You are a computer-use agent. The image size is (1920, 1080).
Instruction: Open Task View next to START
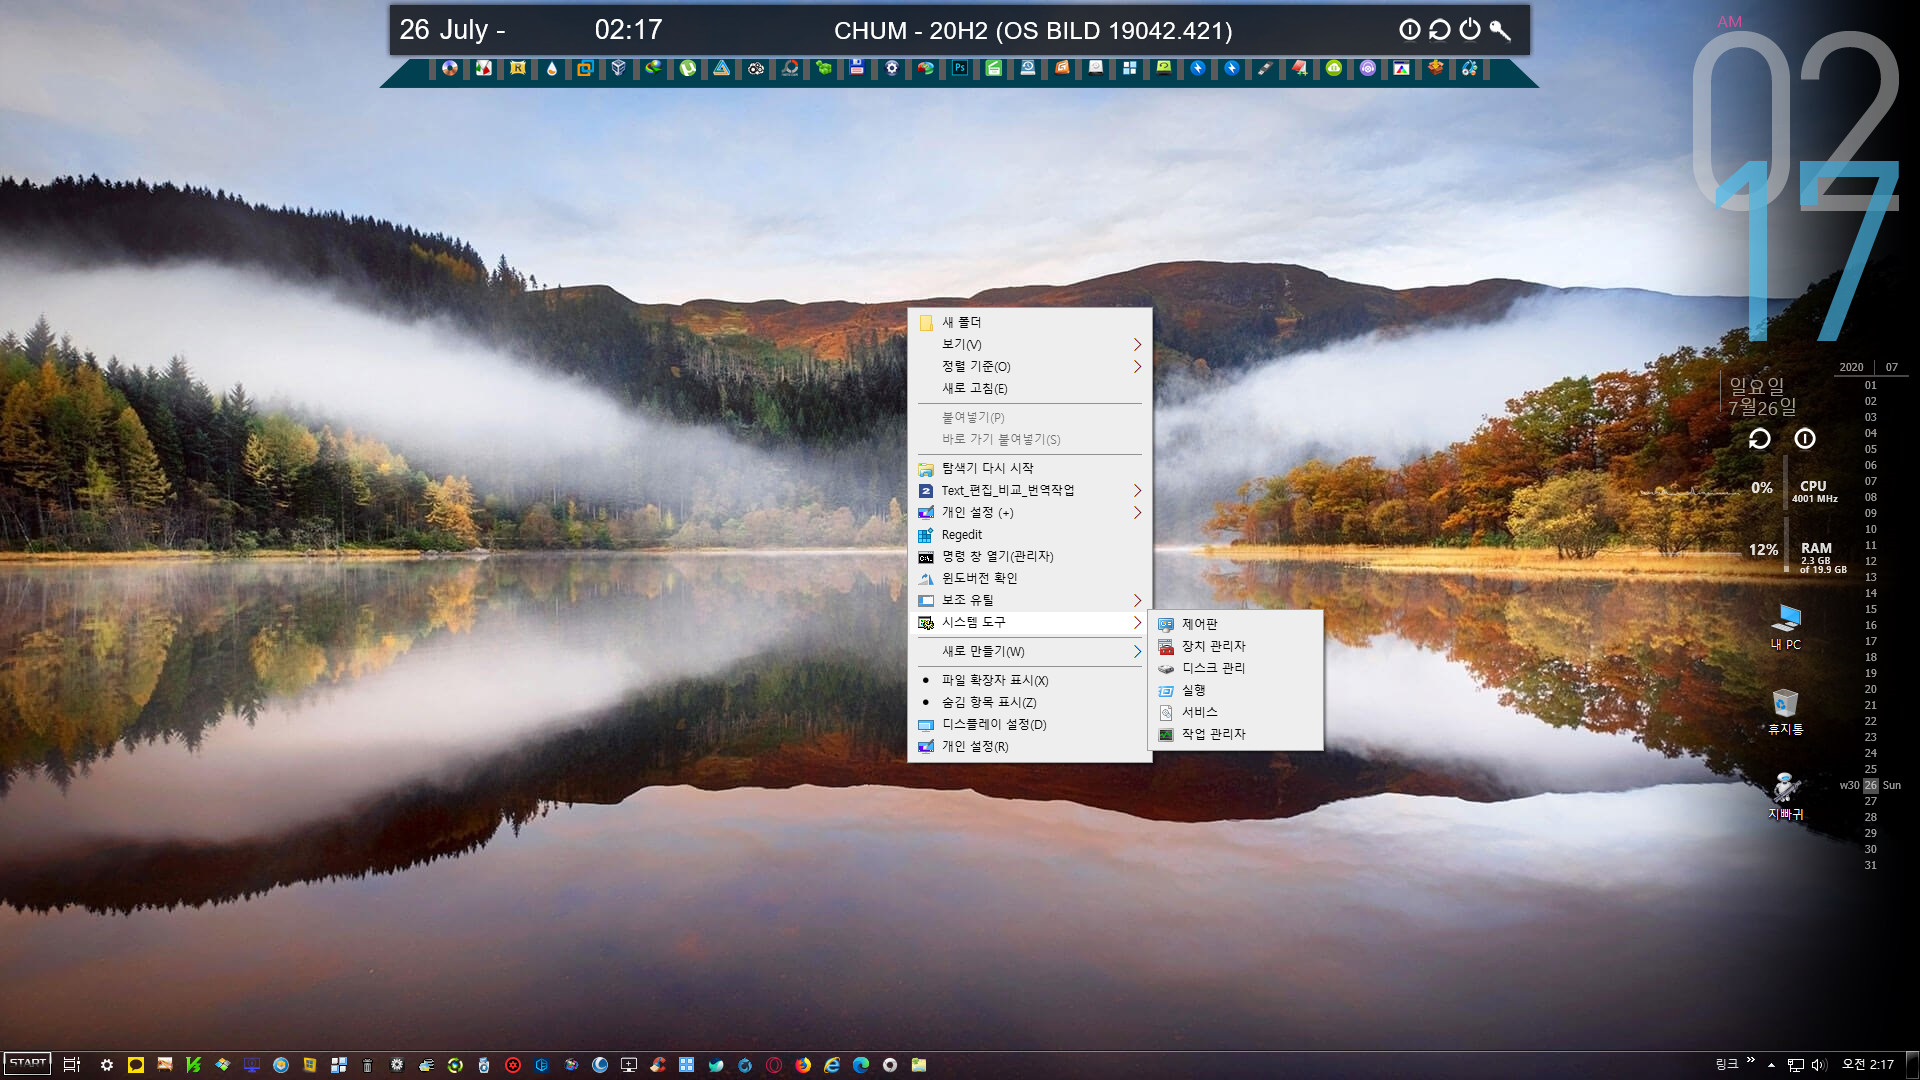pos(71,1065)
